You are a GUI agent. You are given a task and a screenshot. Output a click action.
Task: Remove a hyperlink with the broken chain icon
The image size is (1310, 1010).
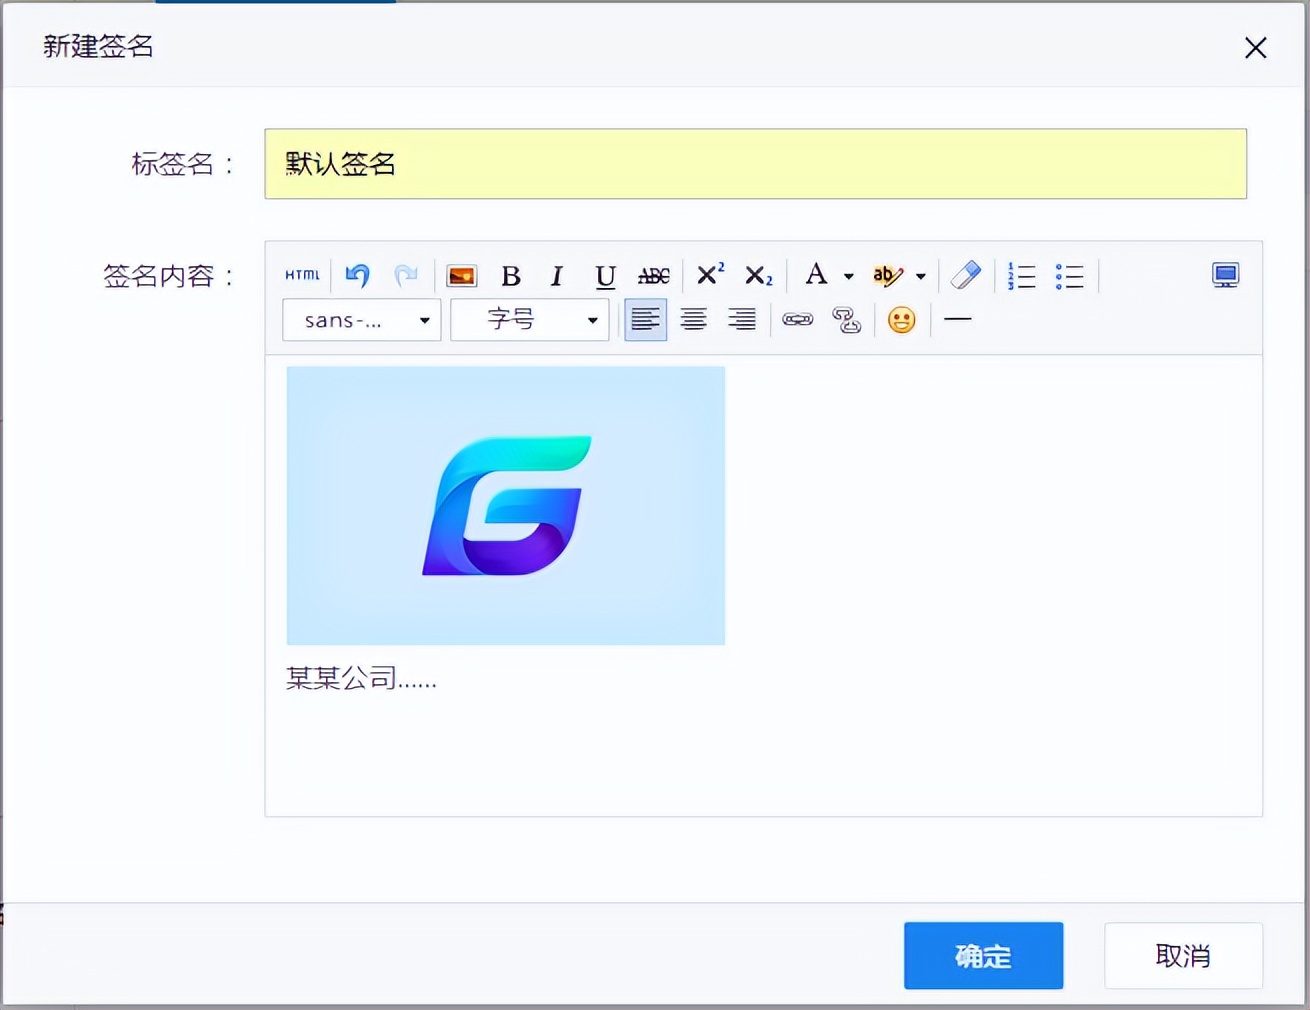coord(846,320)
